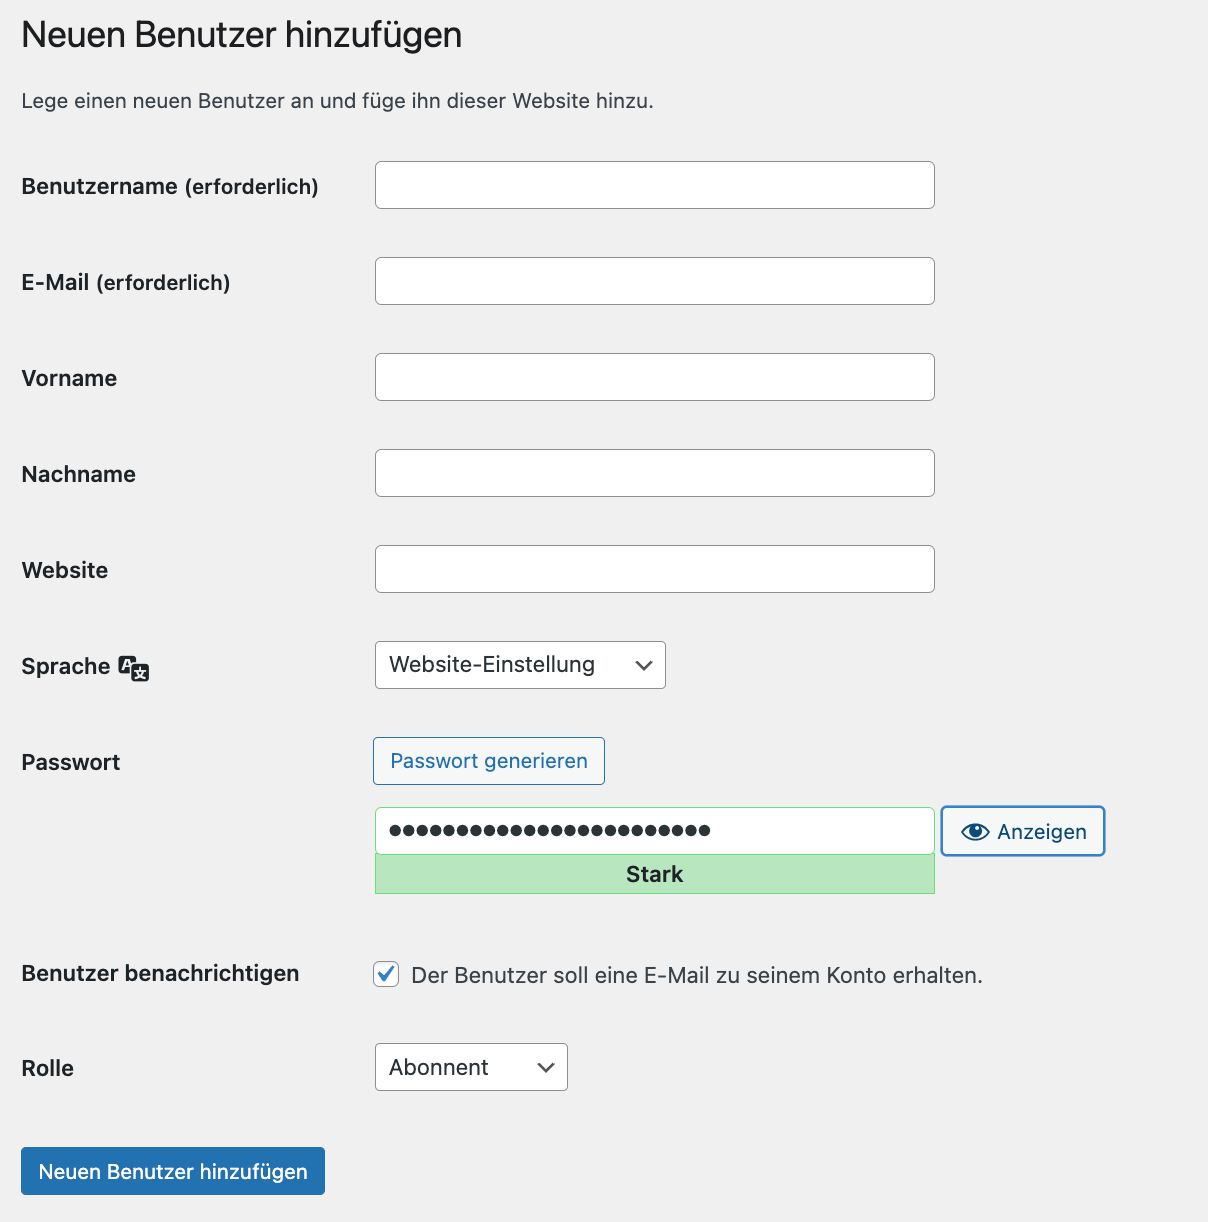Click the masked password field
1208x1222 pixels.
tap(655, 831)
